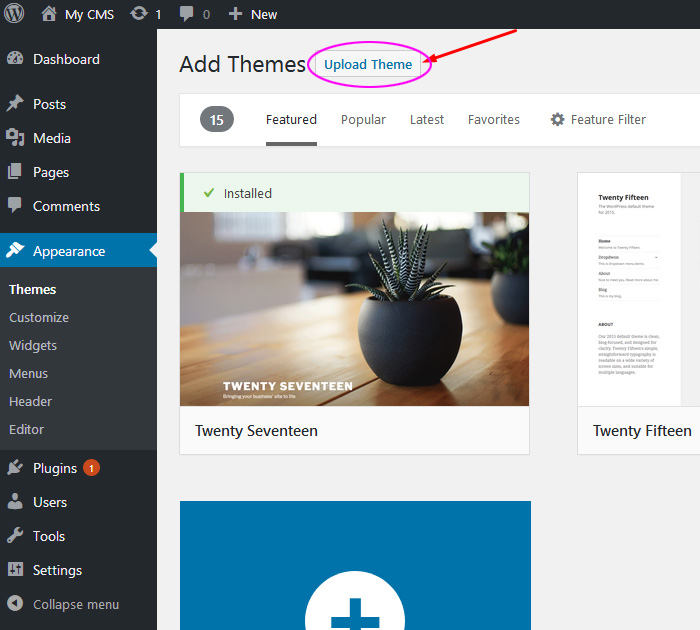Click the plus icon beside New
This screenshot has width=700, height=630.
(235, 14)
